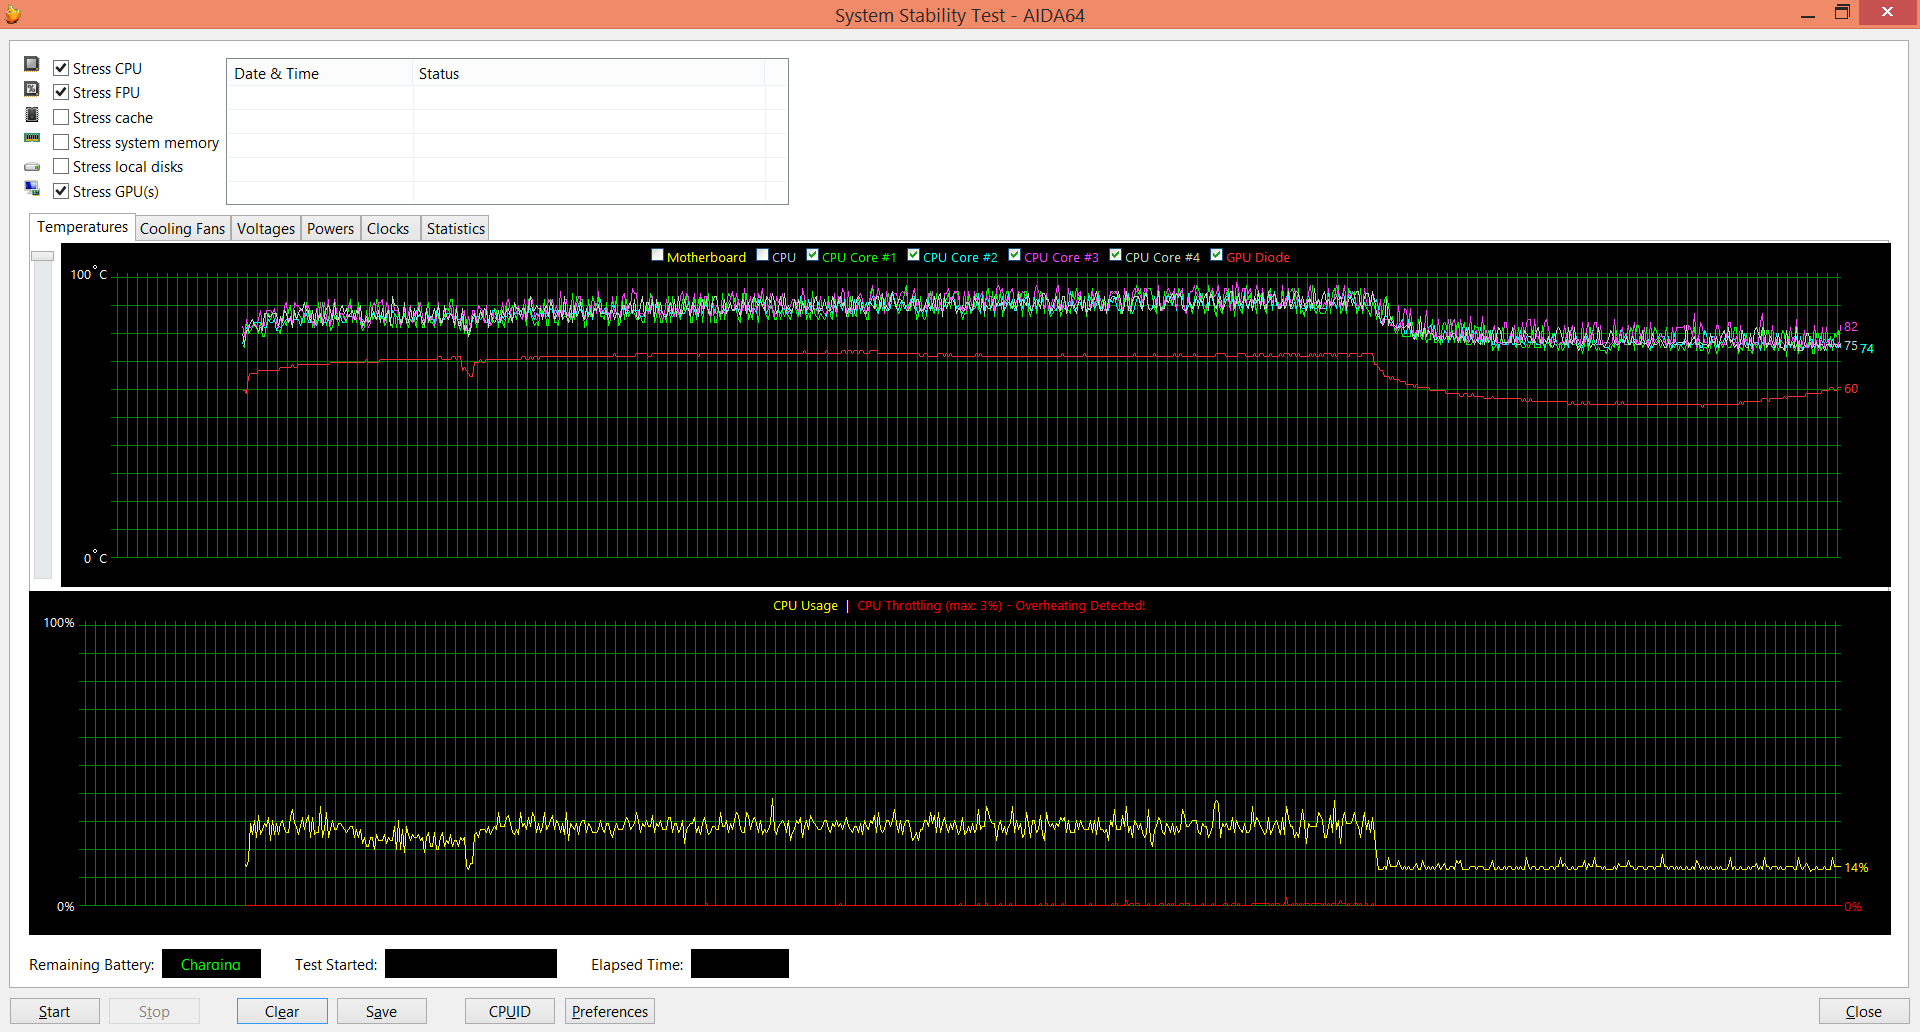This screenshot has width=1920, height=1032.
Task: Click the monitor icon beside Stress GPU(s)
Action: pyautogui.click(x=32, y=189)
